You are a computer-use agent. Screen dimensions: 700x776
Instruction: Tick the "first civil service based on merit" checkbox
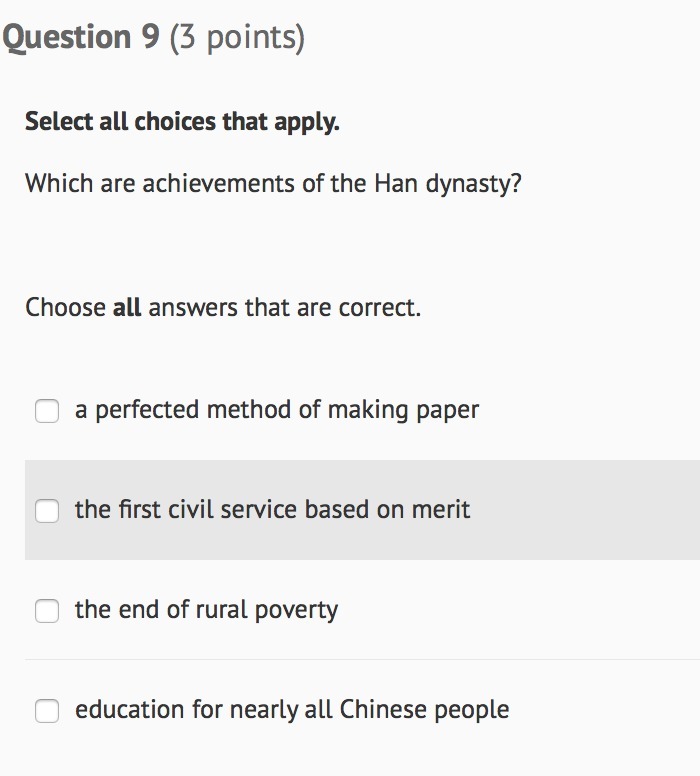pos(47,511)
